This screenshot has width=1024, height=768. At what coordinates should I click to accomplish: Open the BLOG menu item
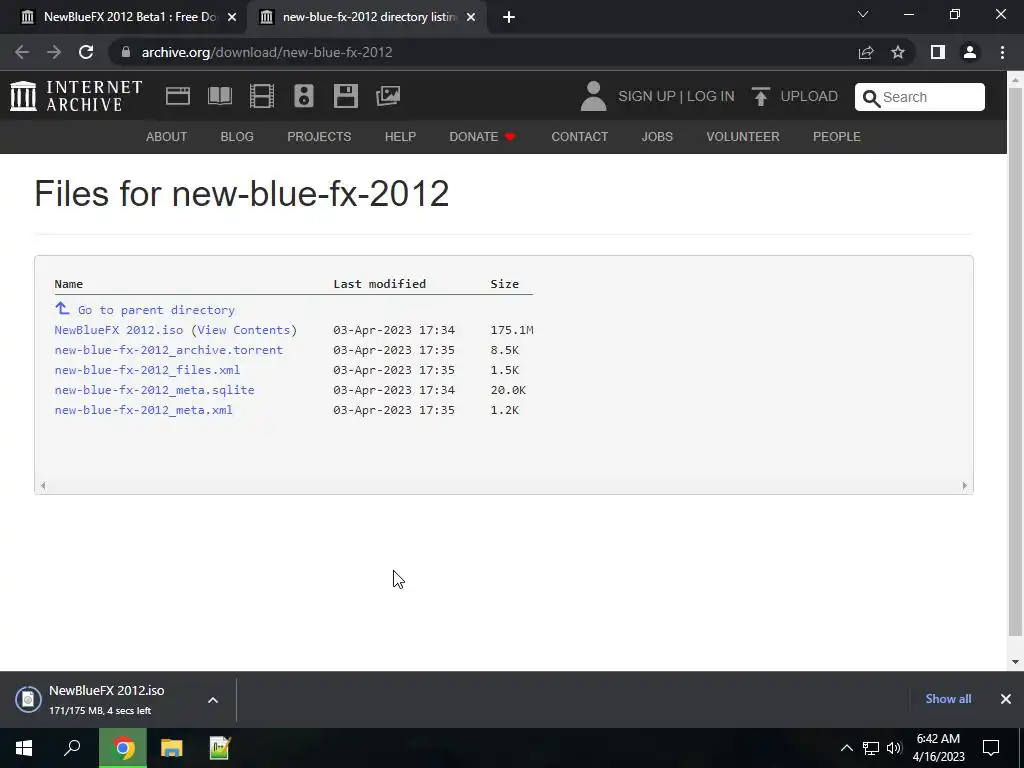pos(237,136)
